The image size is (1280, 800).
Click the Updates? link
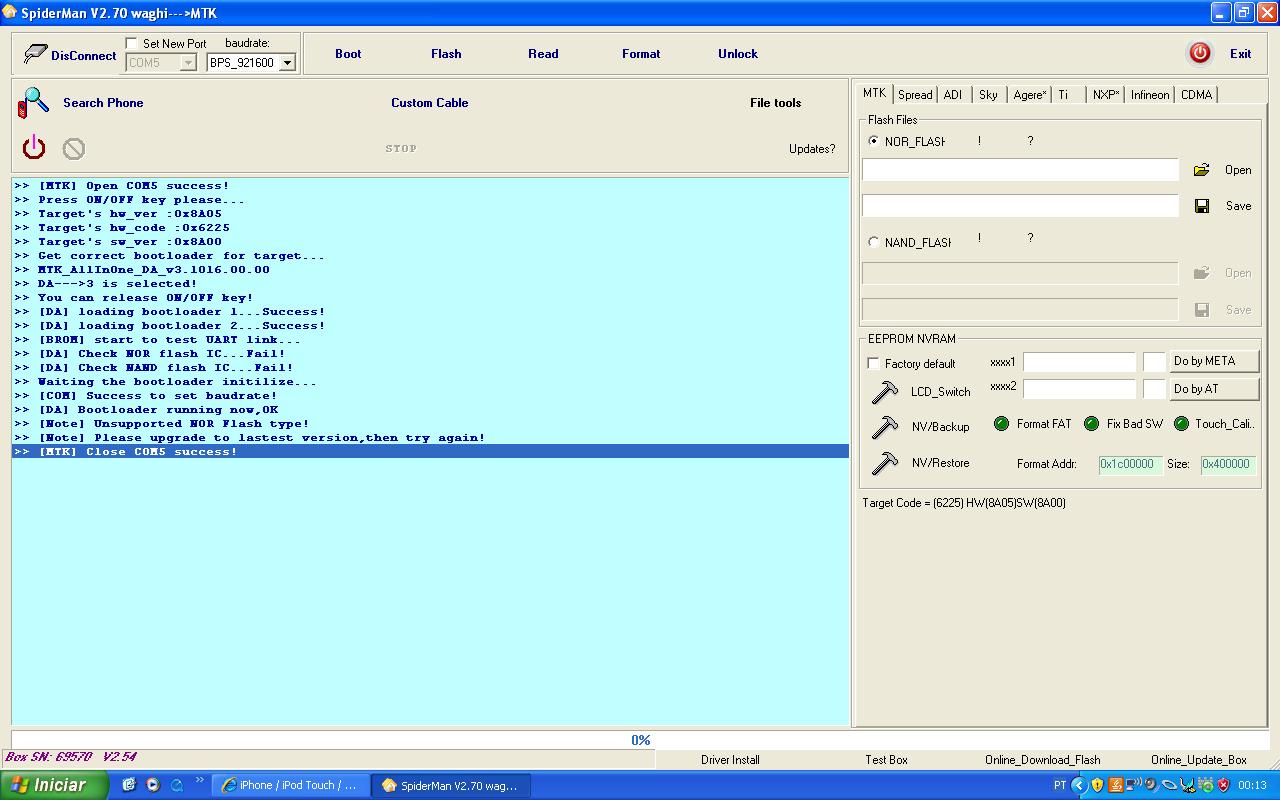(812, 149)
